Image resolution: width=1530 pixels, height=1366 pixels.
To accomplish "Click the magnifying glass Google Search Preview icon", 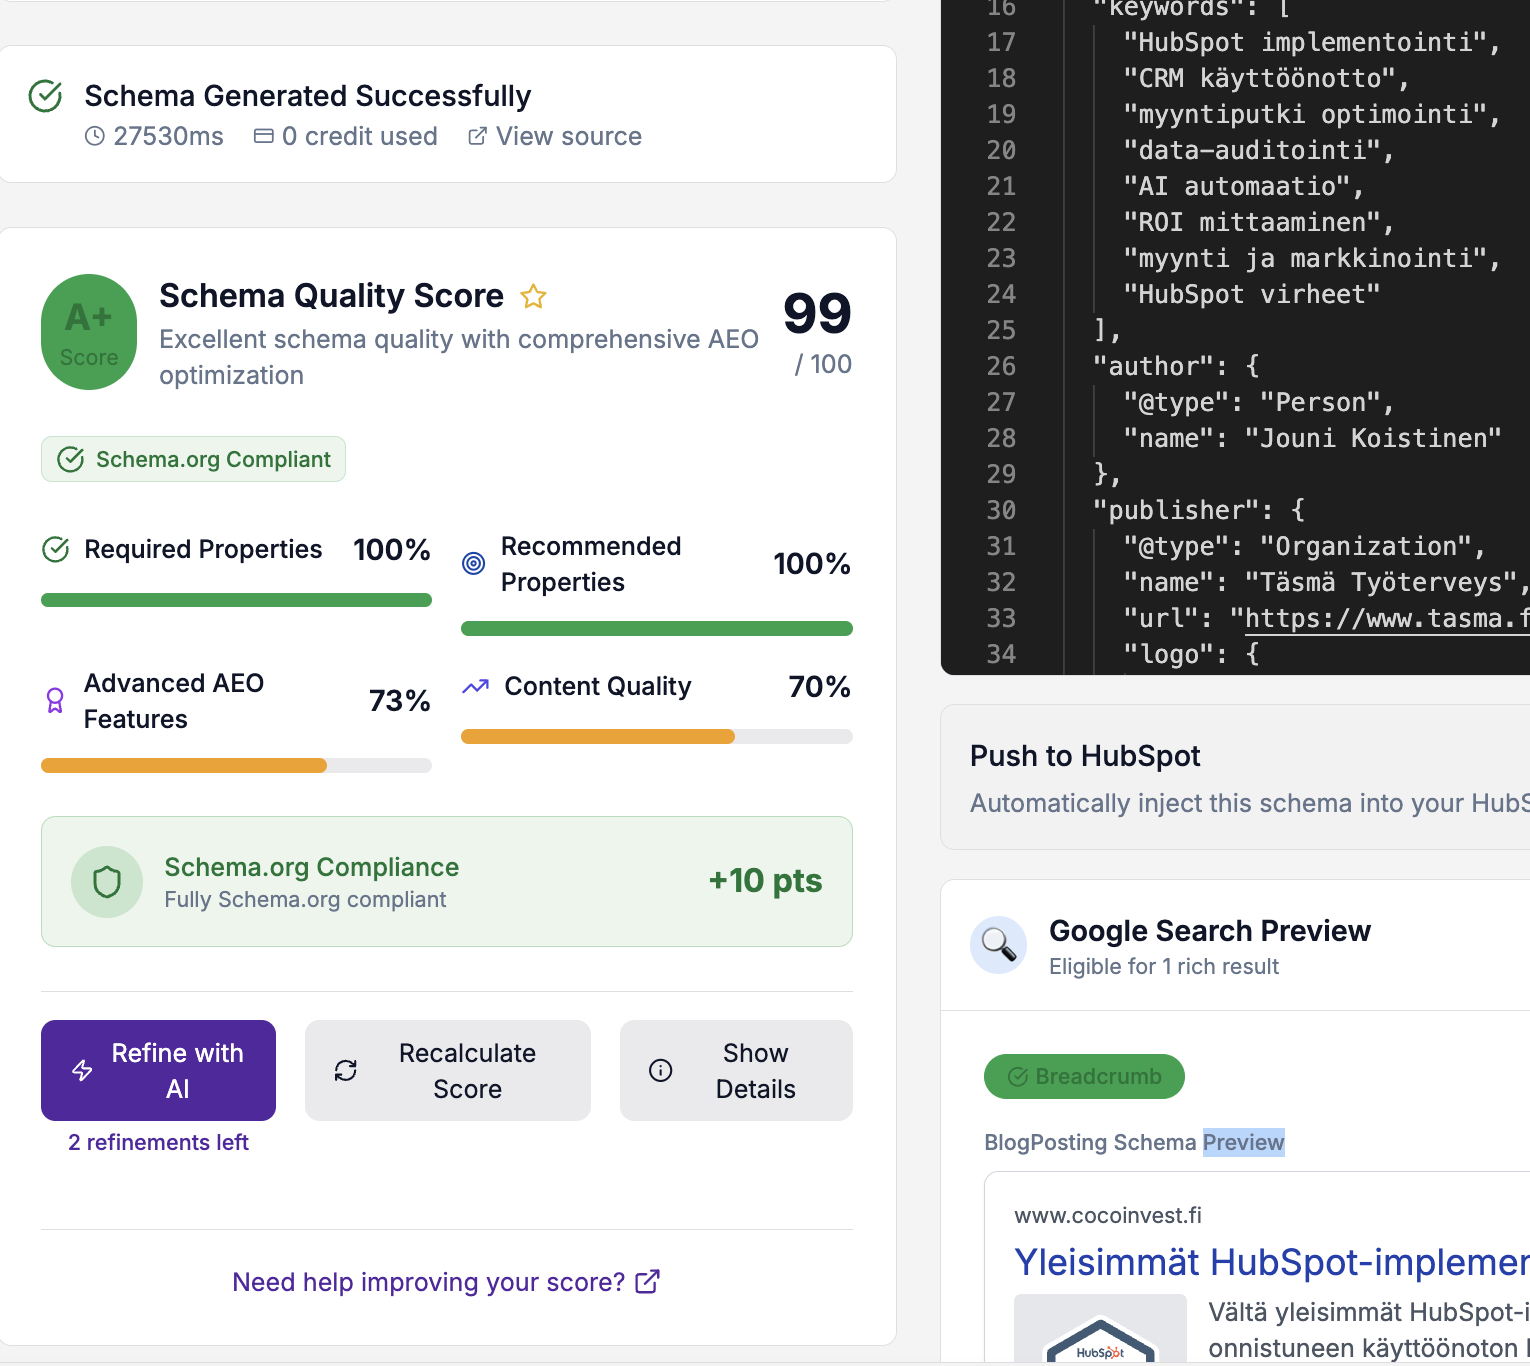I will pos(998,944).
